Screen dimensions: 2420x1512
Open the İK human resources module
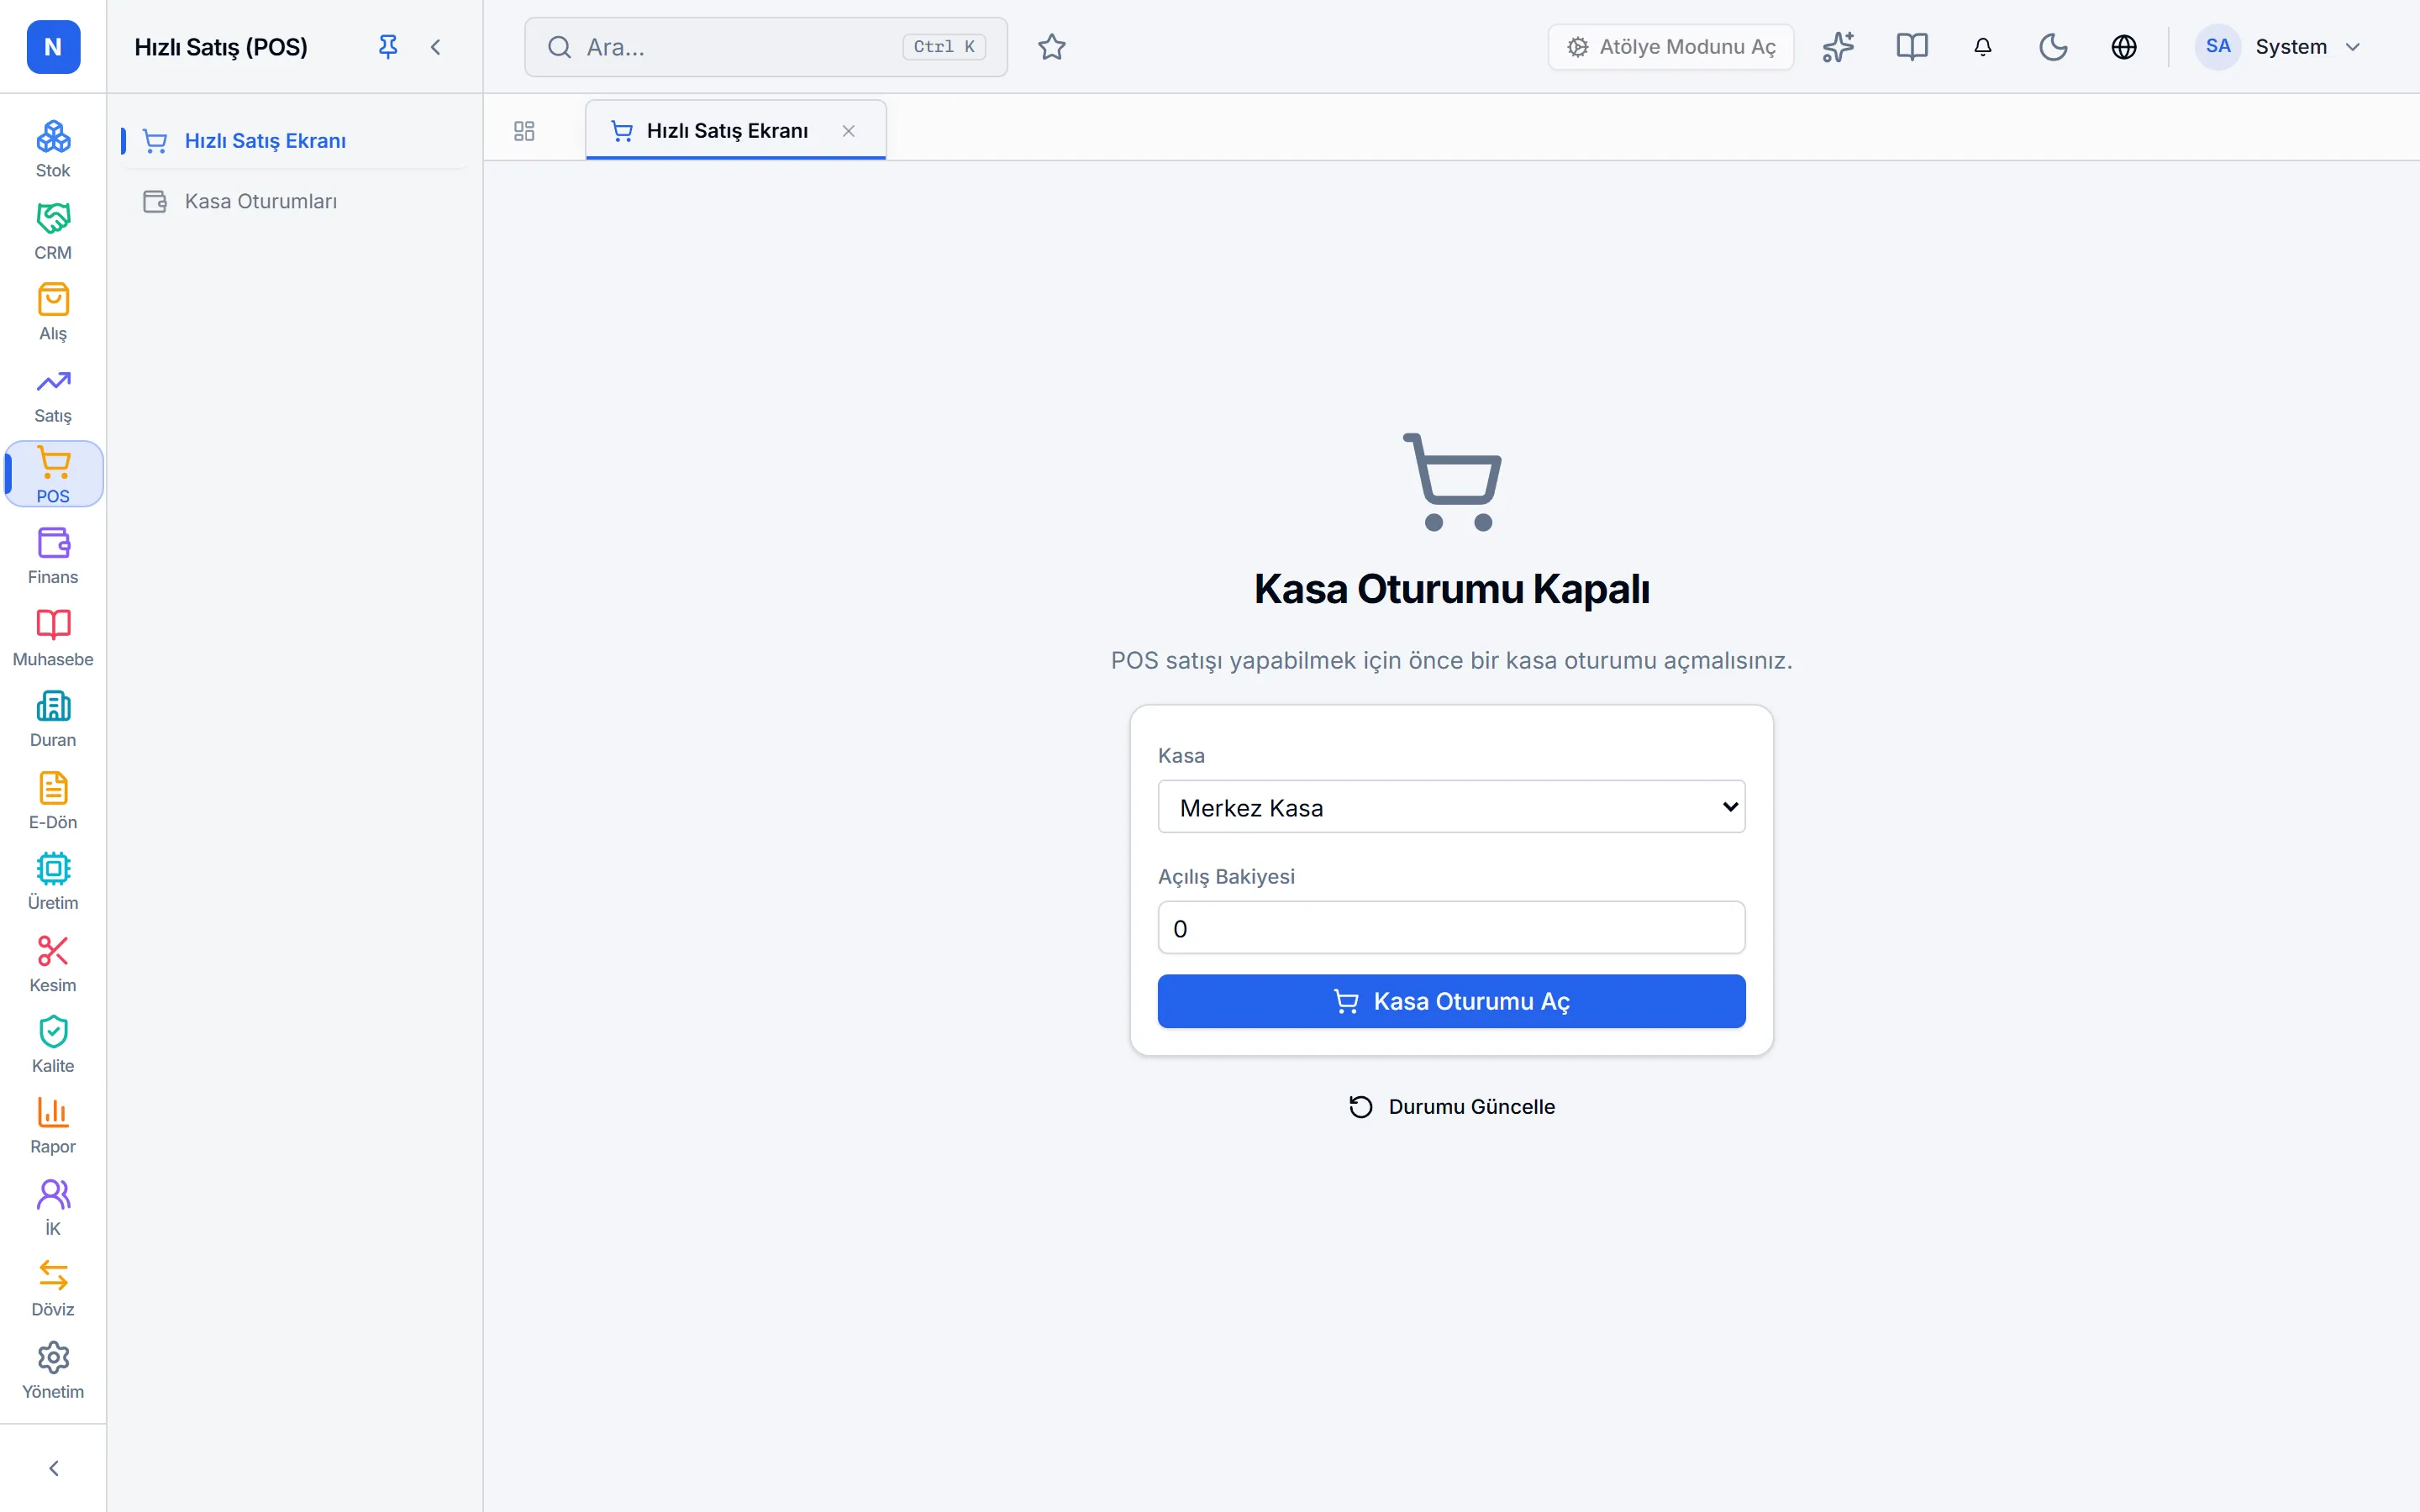(x=53, y=1208)
